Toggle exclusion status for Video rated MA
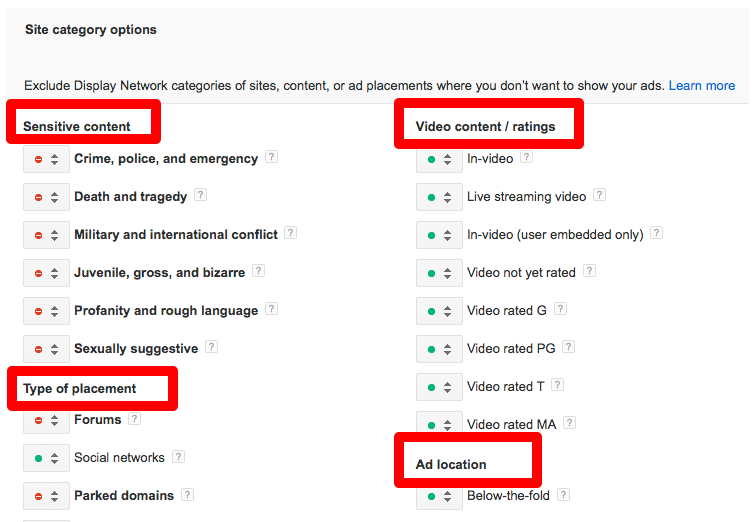755x522 pixels. click(439, 424)
